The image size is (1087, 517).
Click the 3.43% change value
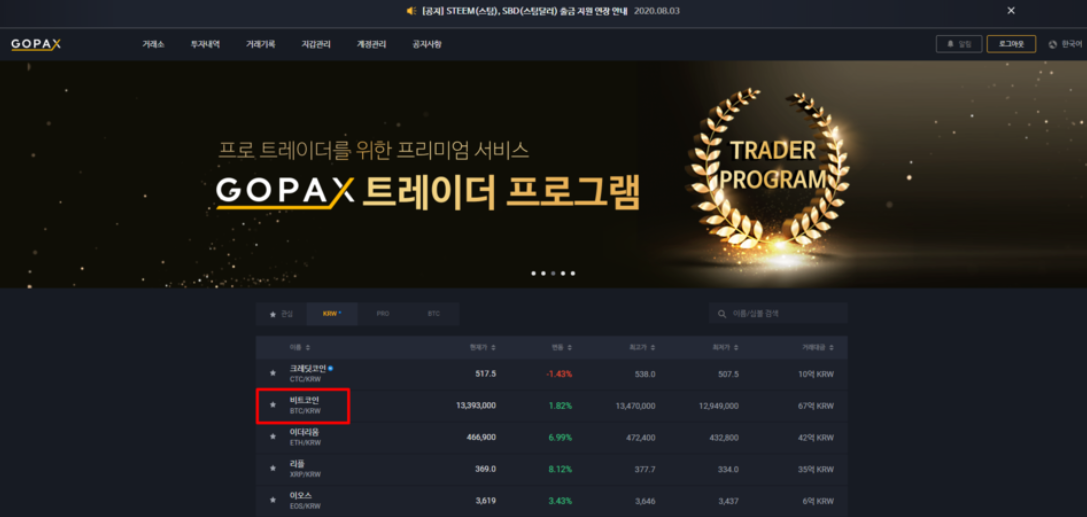[560, 500]
